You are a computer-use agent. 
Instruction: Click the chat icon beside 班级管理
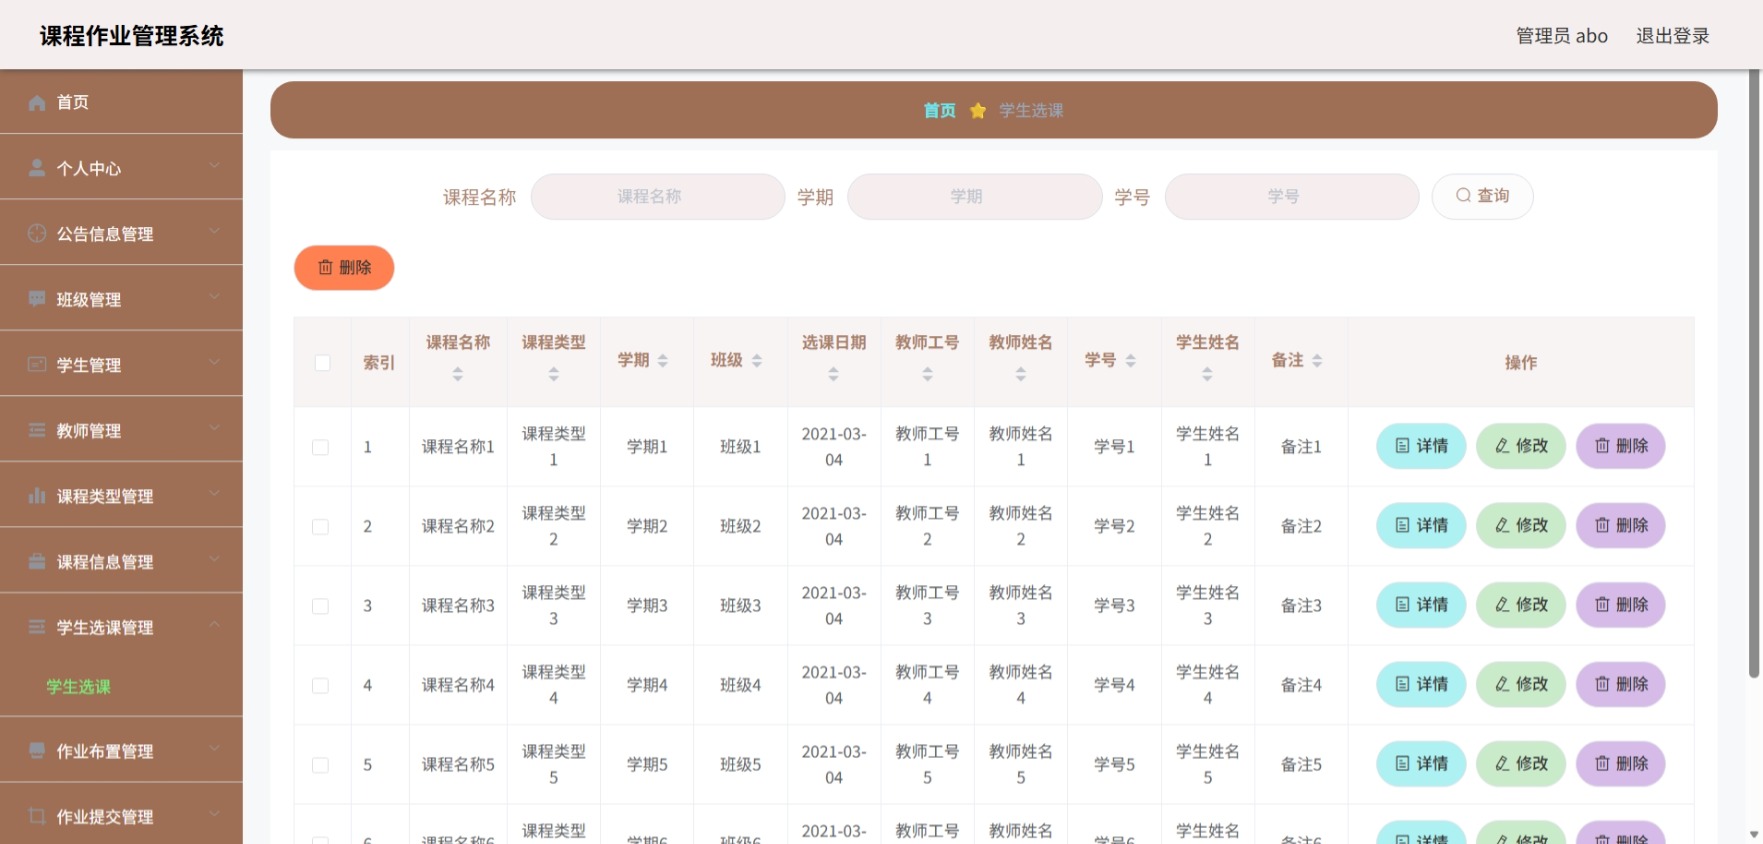pos(37,299)
